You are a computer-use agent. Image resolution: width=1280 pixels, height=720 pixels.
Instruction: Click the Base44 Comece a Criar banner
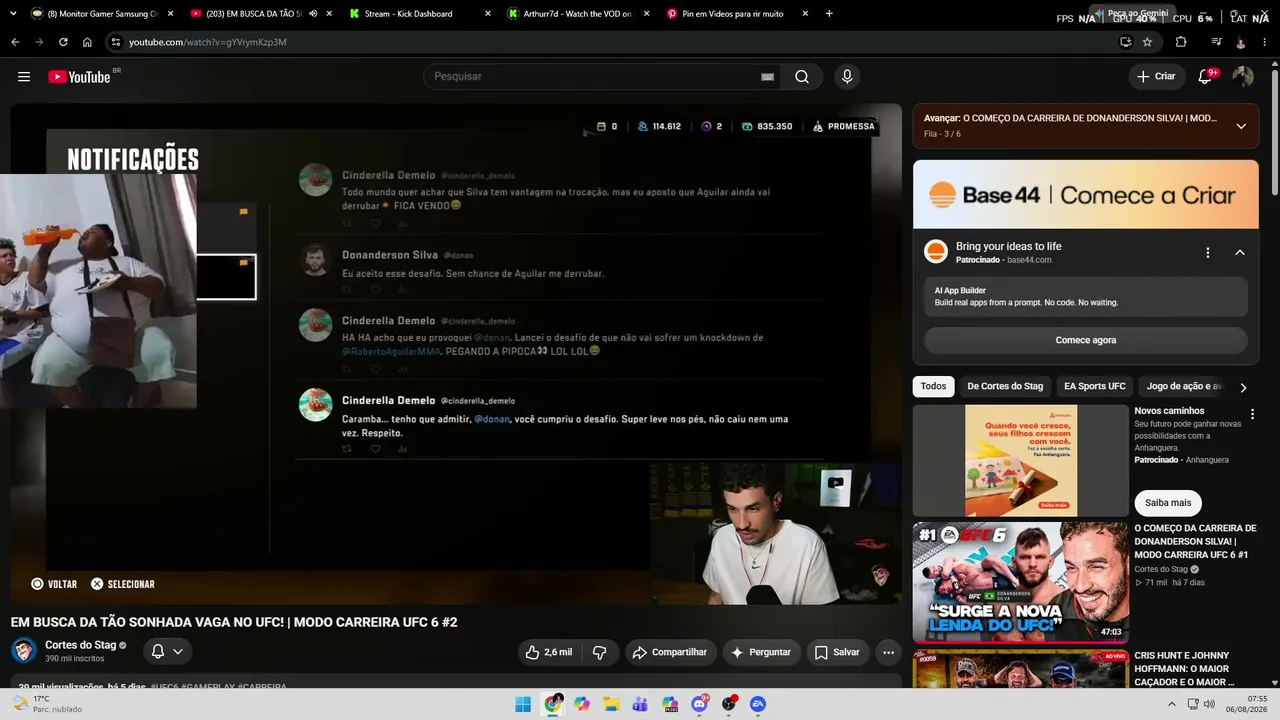coord(1086,195)
